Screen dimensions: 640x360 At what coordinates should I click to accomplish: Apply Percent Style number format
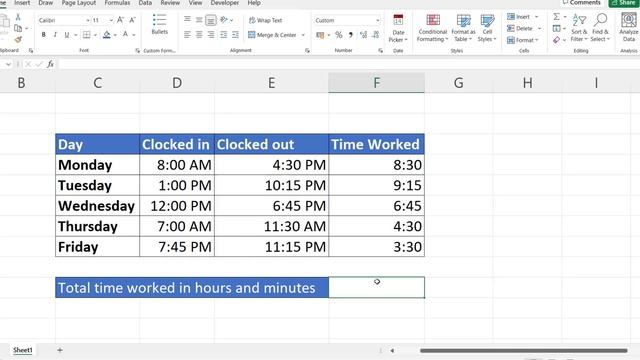pyautogui.click(x=338, y=35)
